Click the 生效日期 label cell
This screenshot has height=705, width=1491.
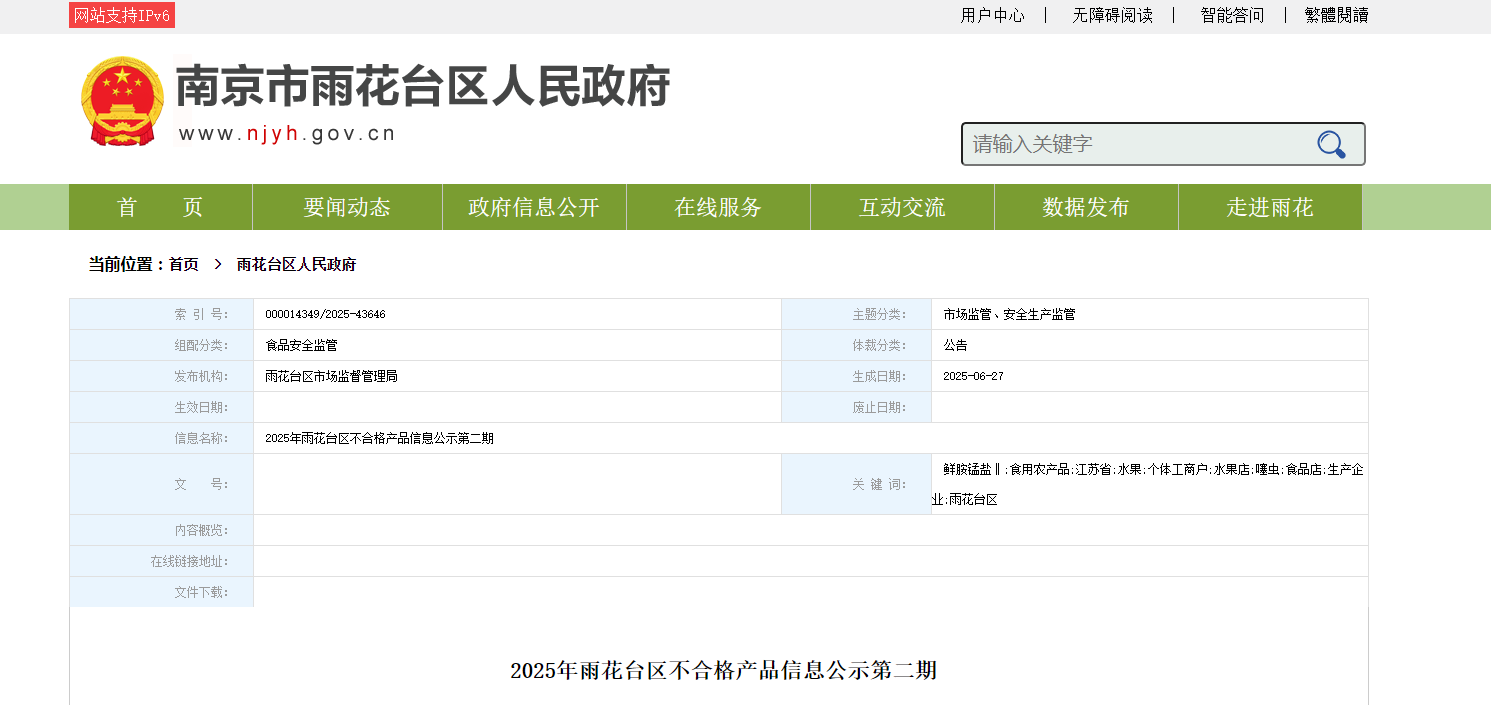click(x=161, y=407)
